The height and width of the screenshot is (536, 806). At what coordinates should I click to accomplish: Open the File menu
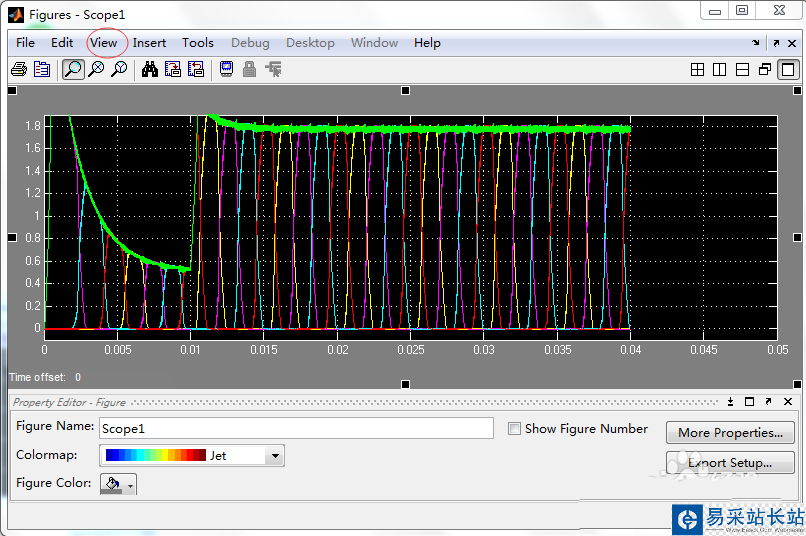(25, 43)
